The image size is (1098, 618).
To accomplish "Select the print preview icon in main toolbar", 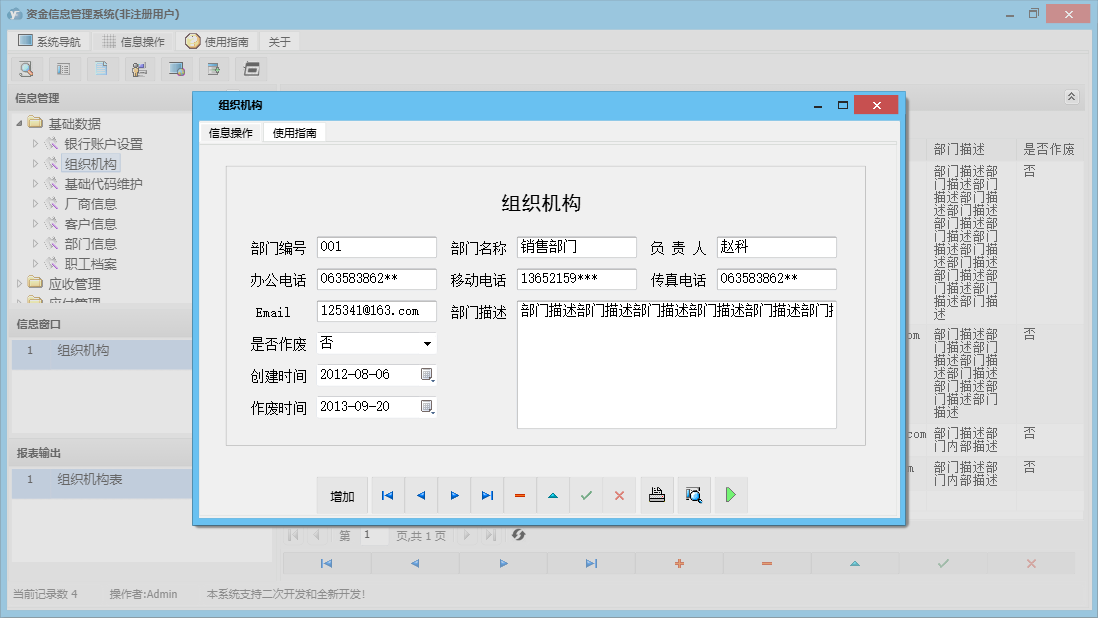I will pos(27,68).
